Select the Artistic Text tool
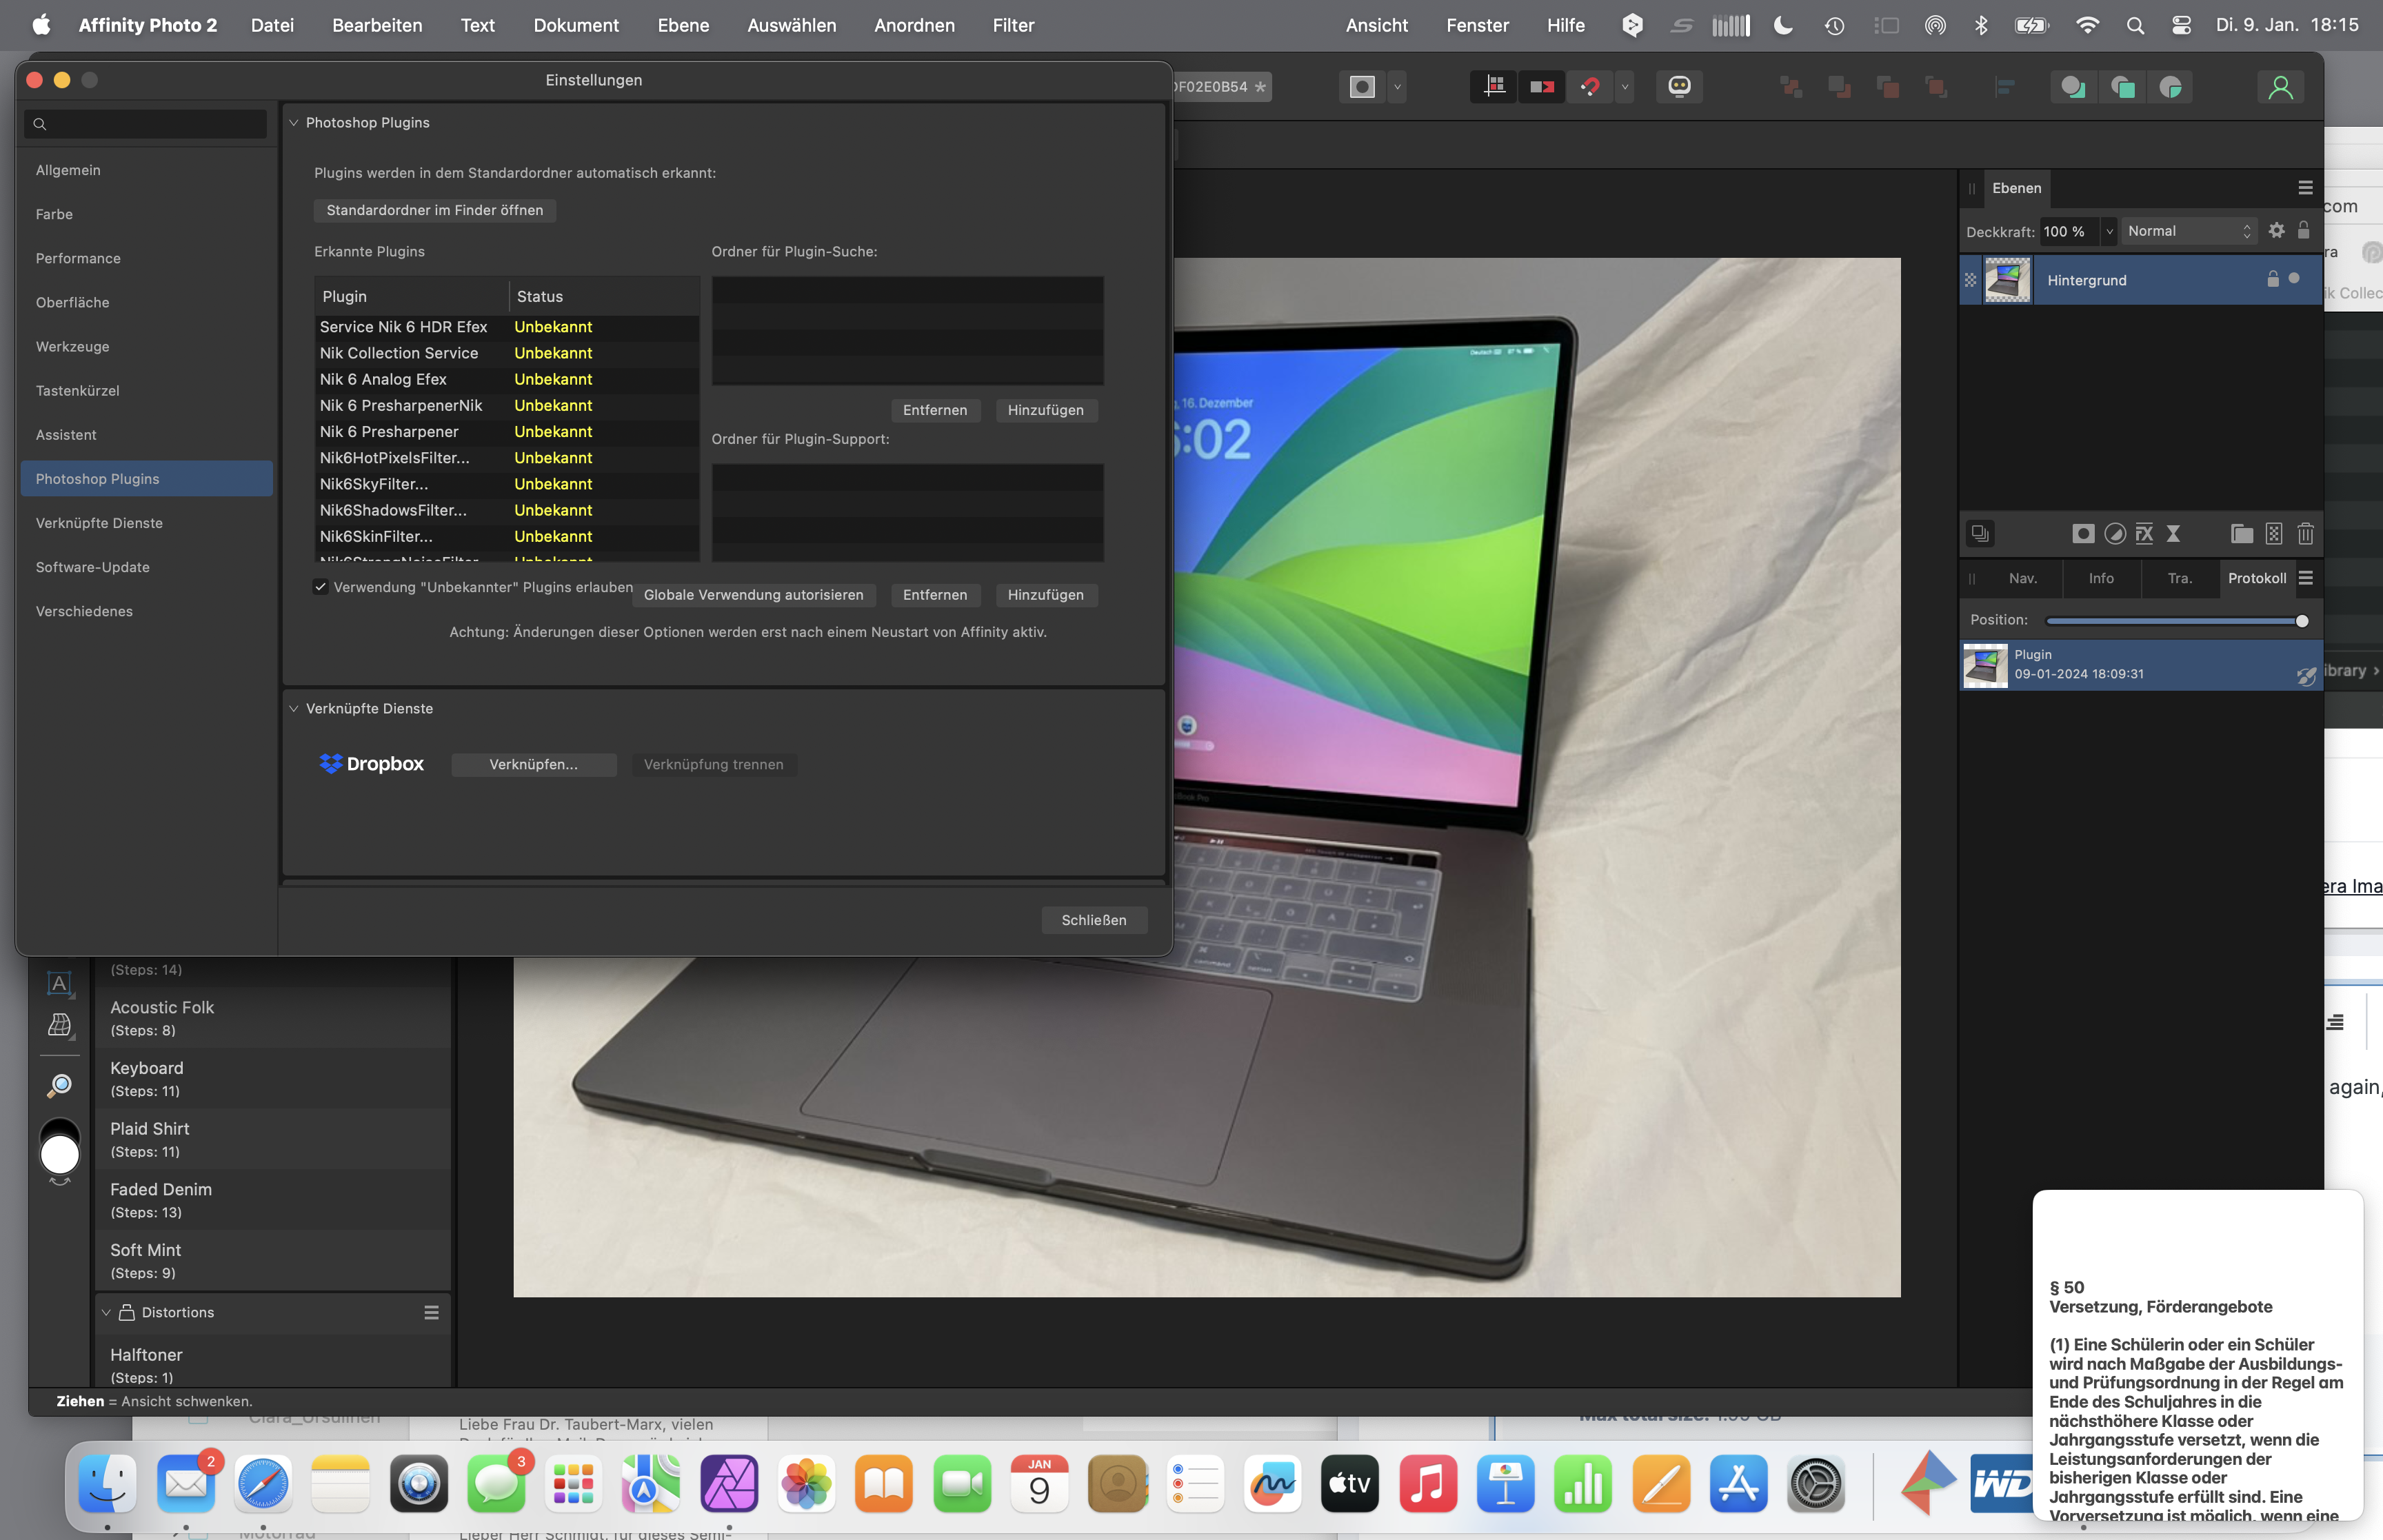The image size is (2383, 1540). tap(59, 983)
